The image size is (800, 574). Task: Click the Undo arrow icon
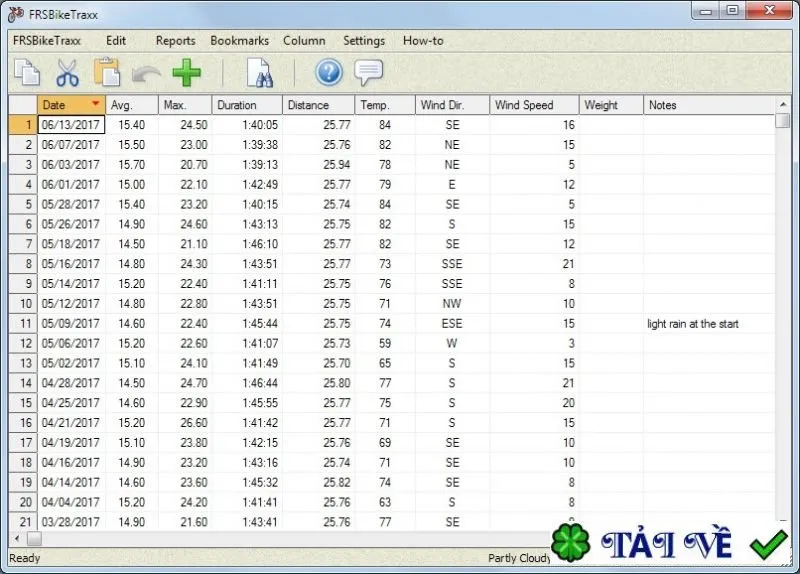tap(146, 75)
